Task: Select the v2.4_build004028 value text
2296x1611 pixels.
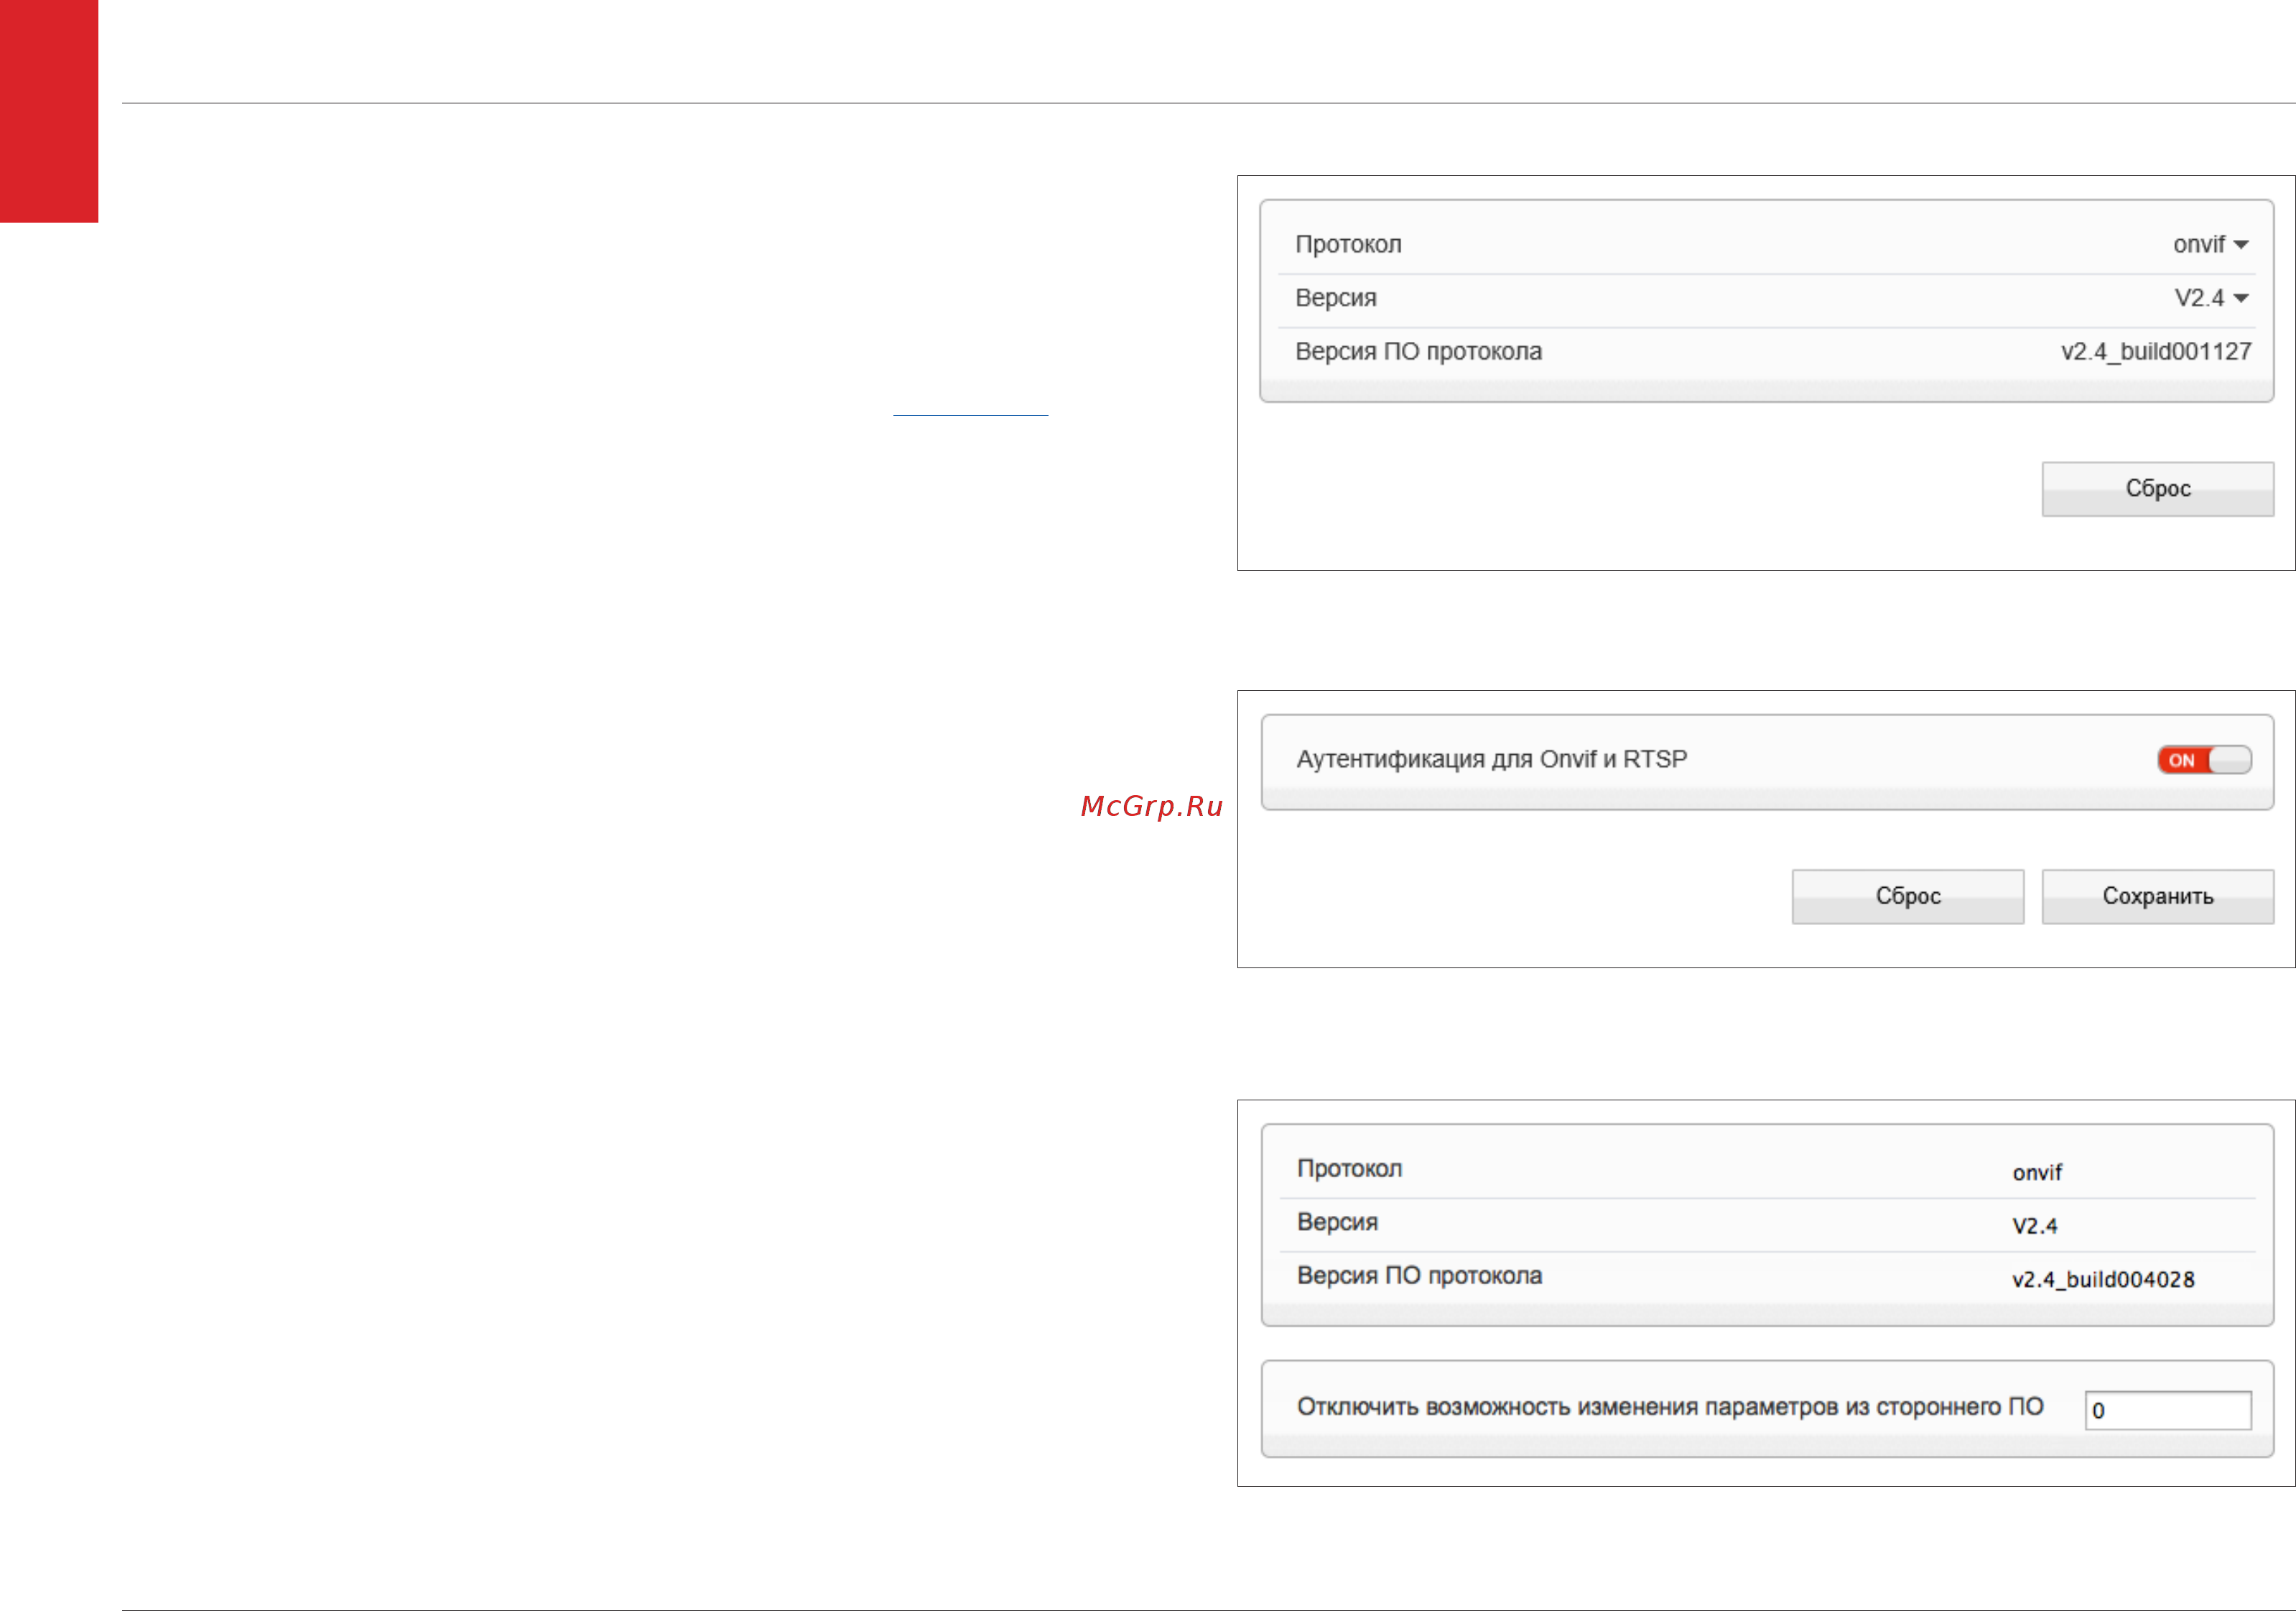Action: 2103,1280
